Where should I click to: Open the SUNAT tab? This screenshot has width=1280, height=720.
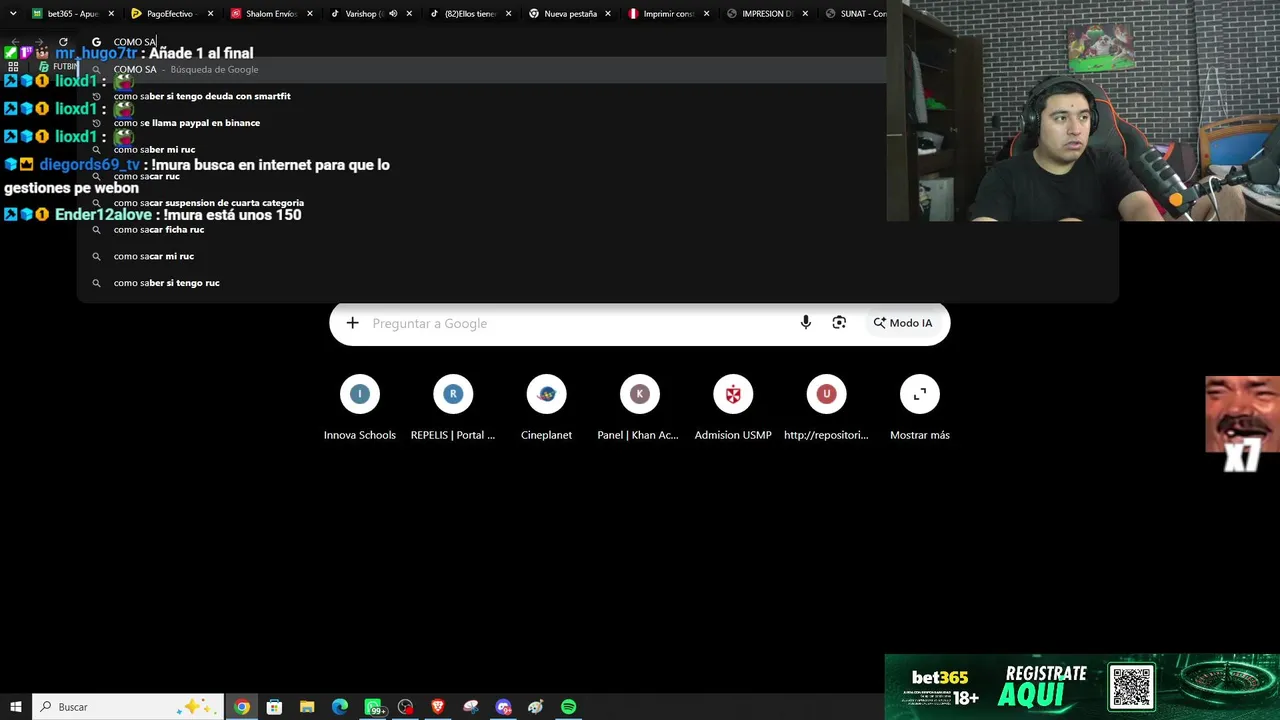(857, 14)
